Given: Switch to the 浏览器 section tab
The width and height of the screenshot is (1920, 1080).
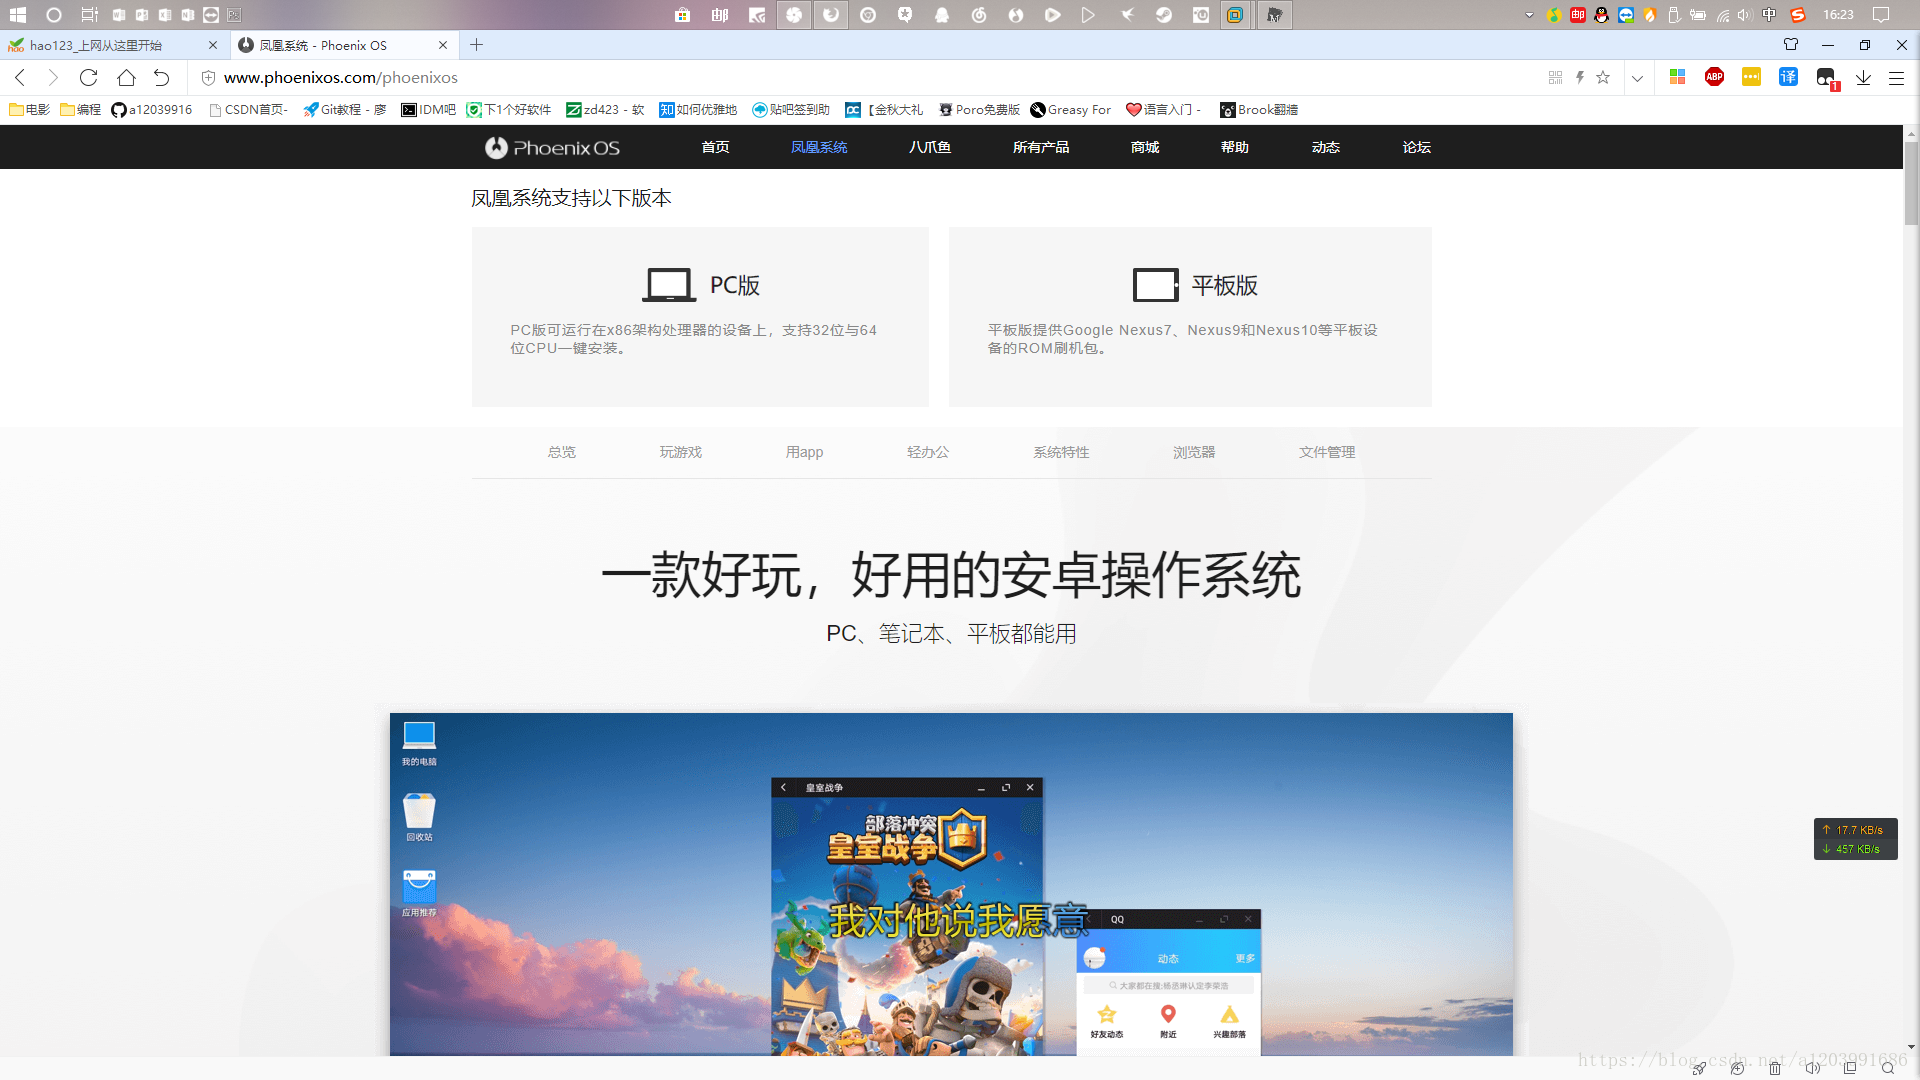Looking at the screenshot, I should [x=1194, y=452].
